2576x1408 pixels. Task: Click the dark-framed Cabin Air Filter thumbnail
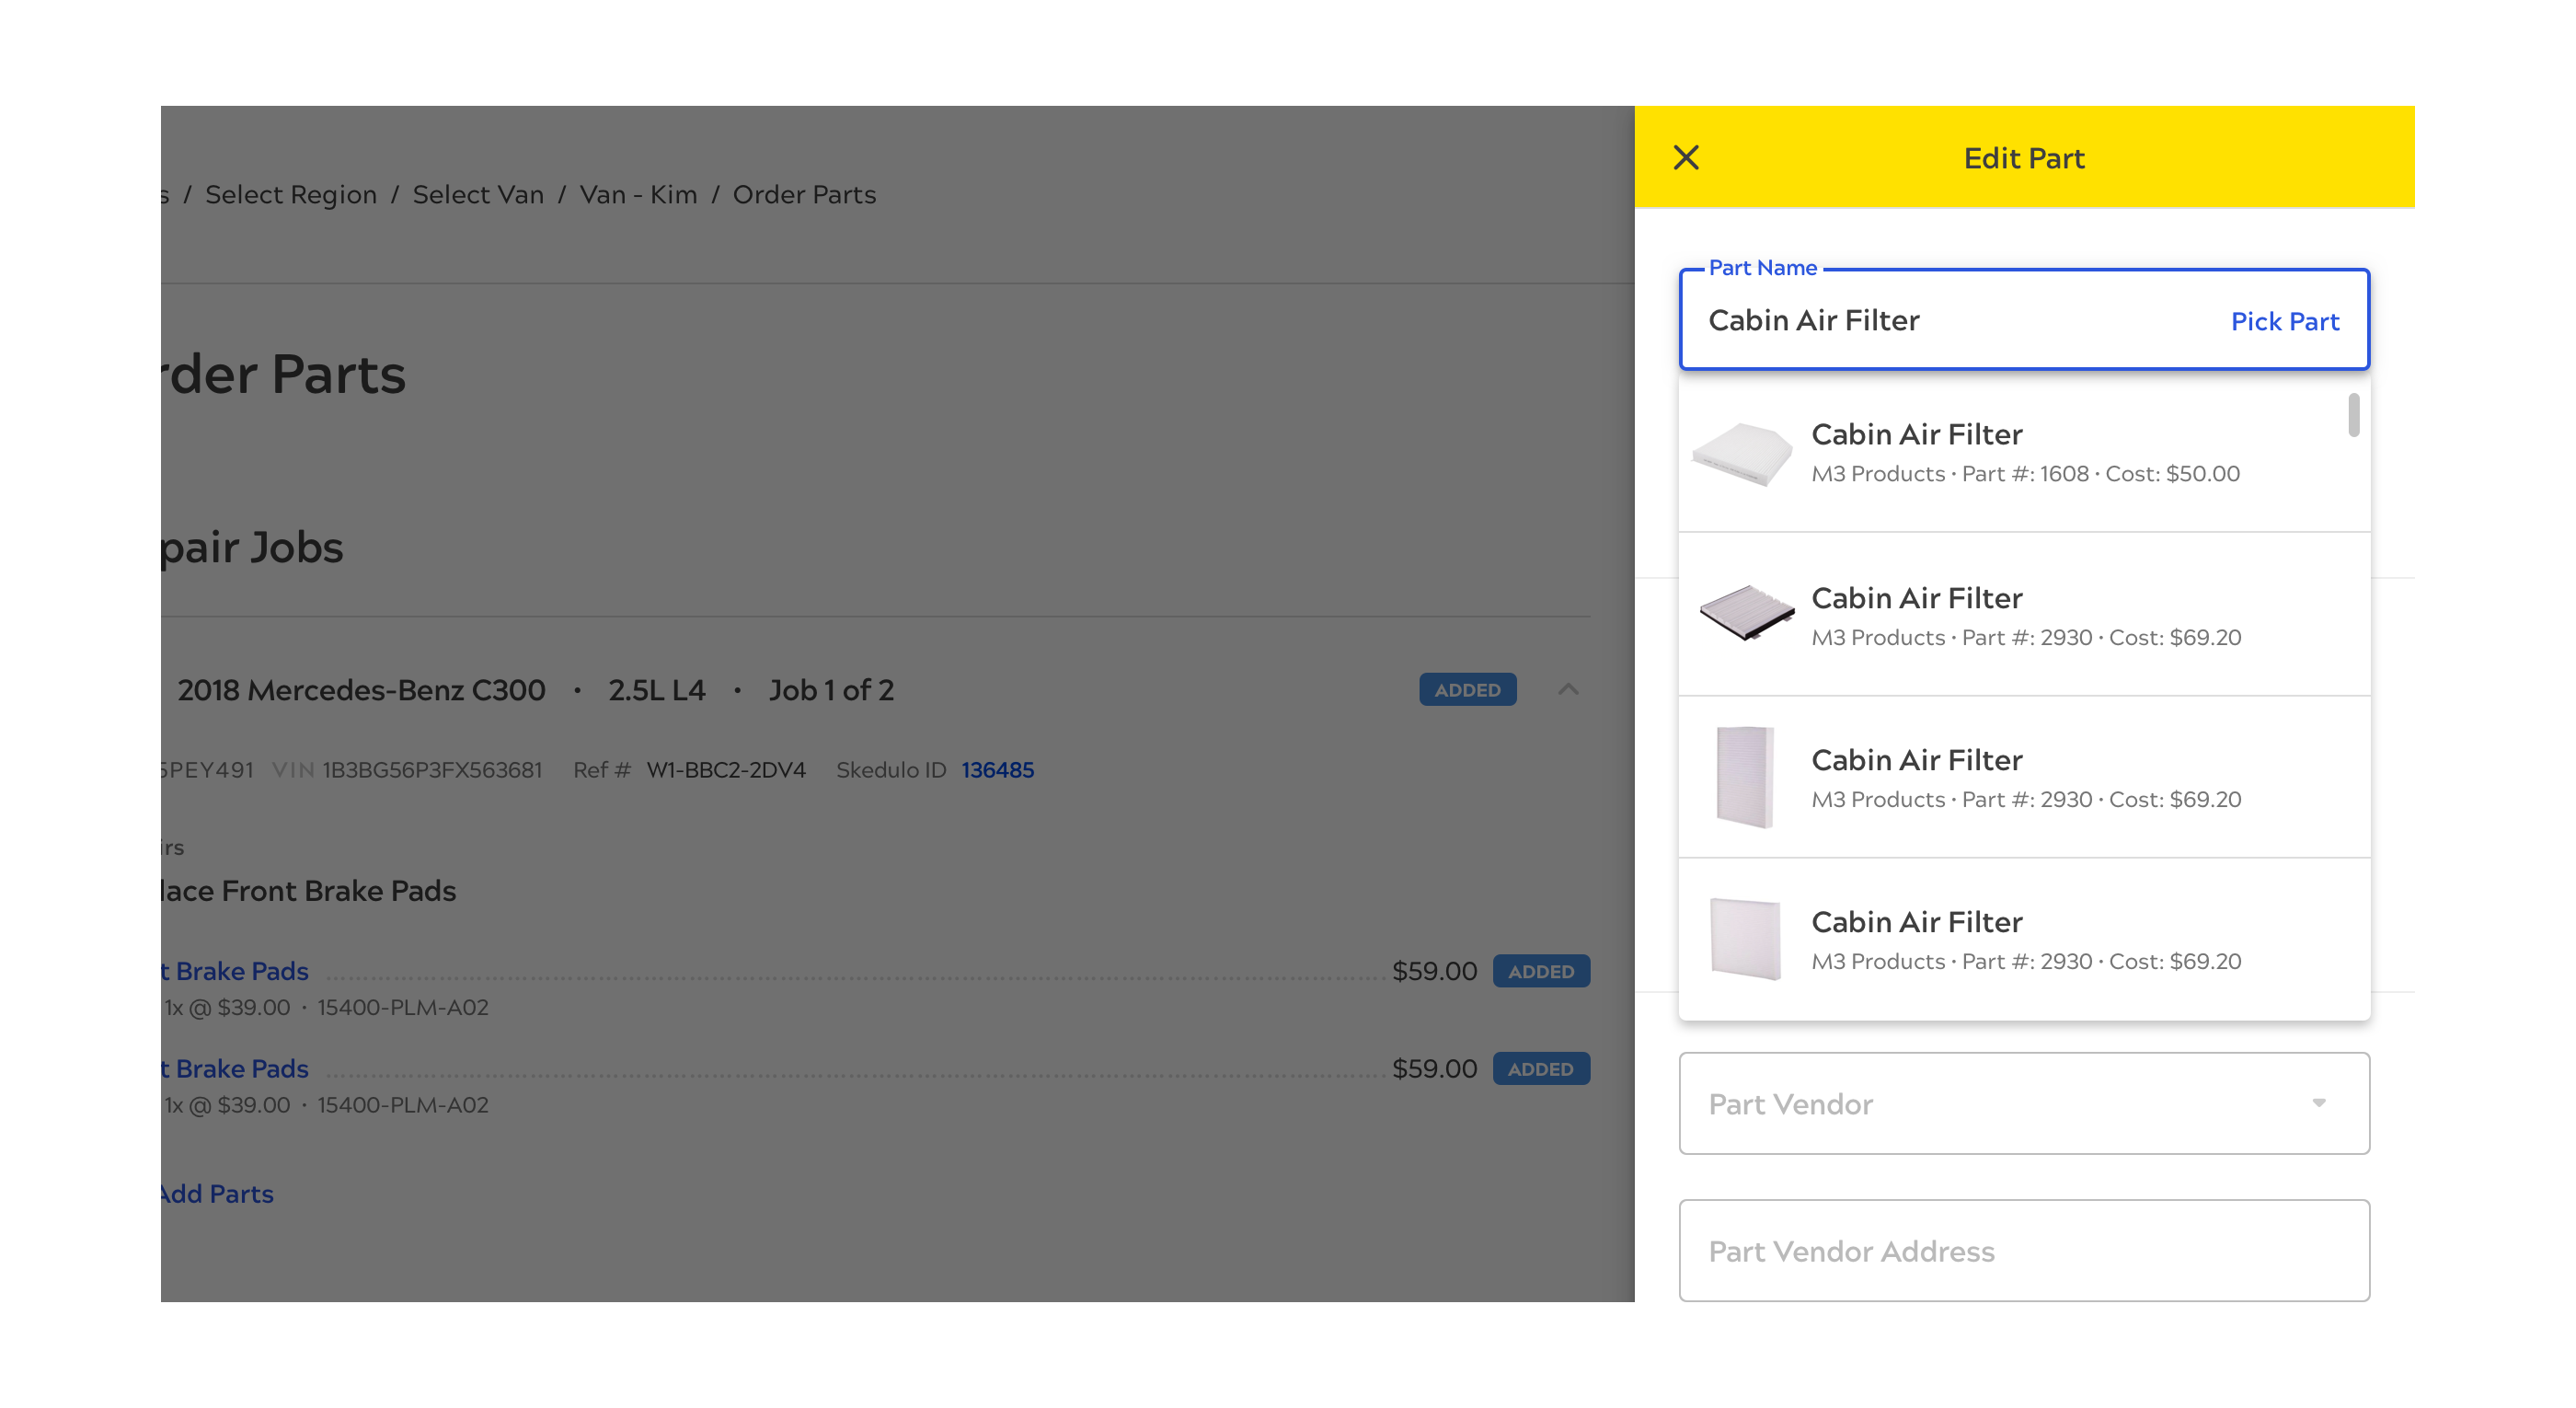coord(1746,613)
